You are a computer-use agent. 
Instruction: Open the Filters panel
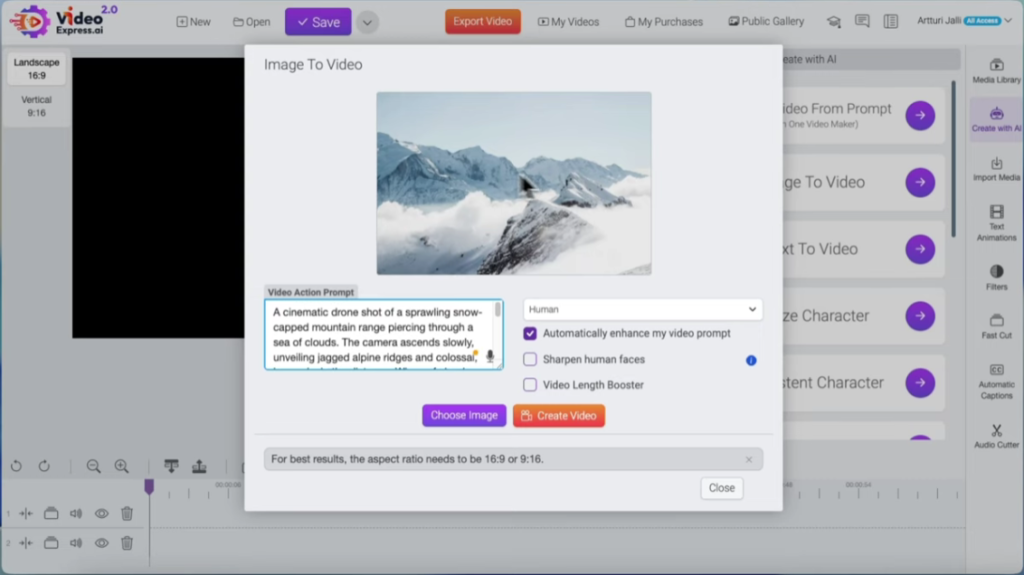[x=996, y=277]
